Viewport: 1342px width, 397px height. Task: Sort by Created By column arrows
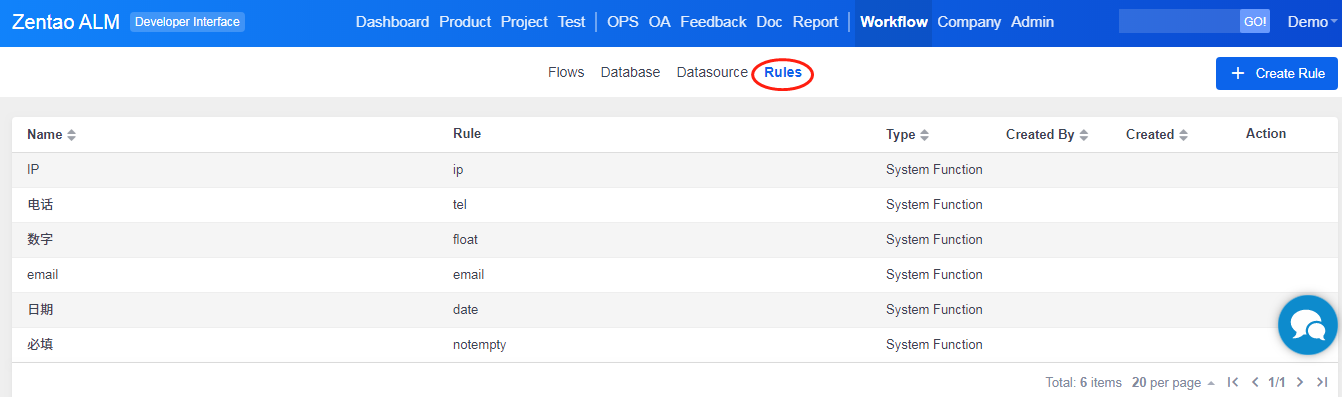pyautogui.click(x=1083, y=135)
